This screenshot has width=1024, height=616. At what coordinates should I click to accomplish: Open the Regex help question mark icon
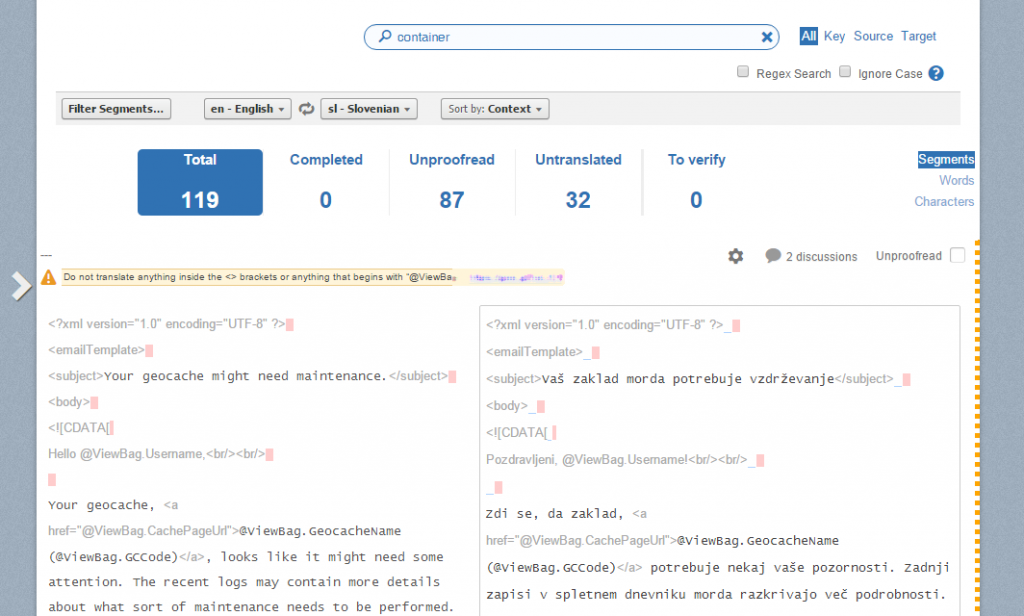coord(936,73)
